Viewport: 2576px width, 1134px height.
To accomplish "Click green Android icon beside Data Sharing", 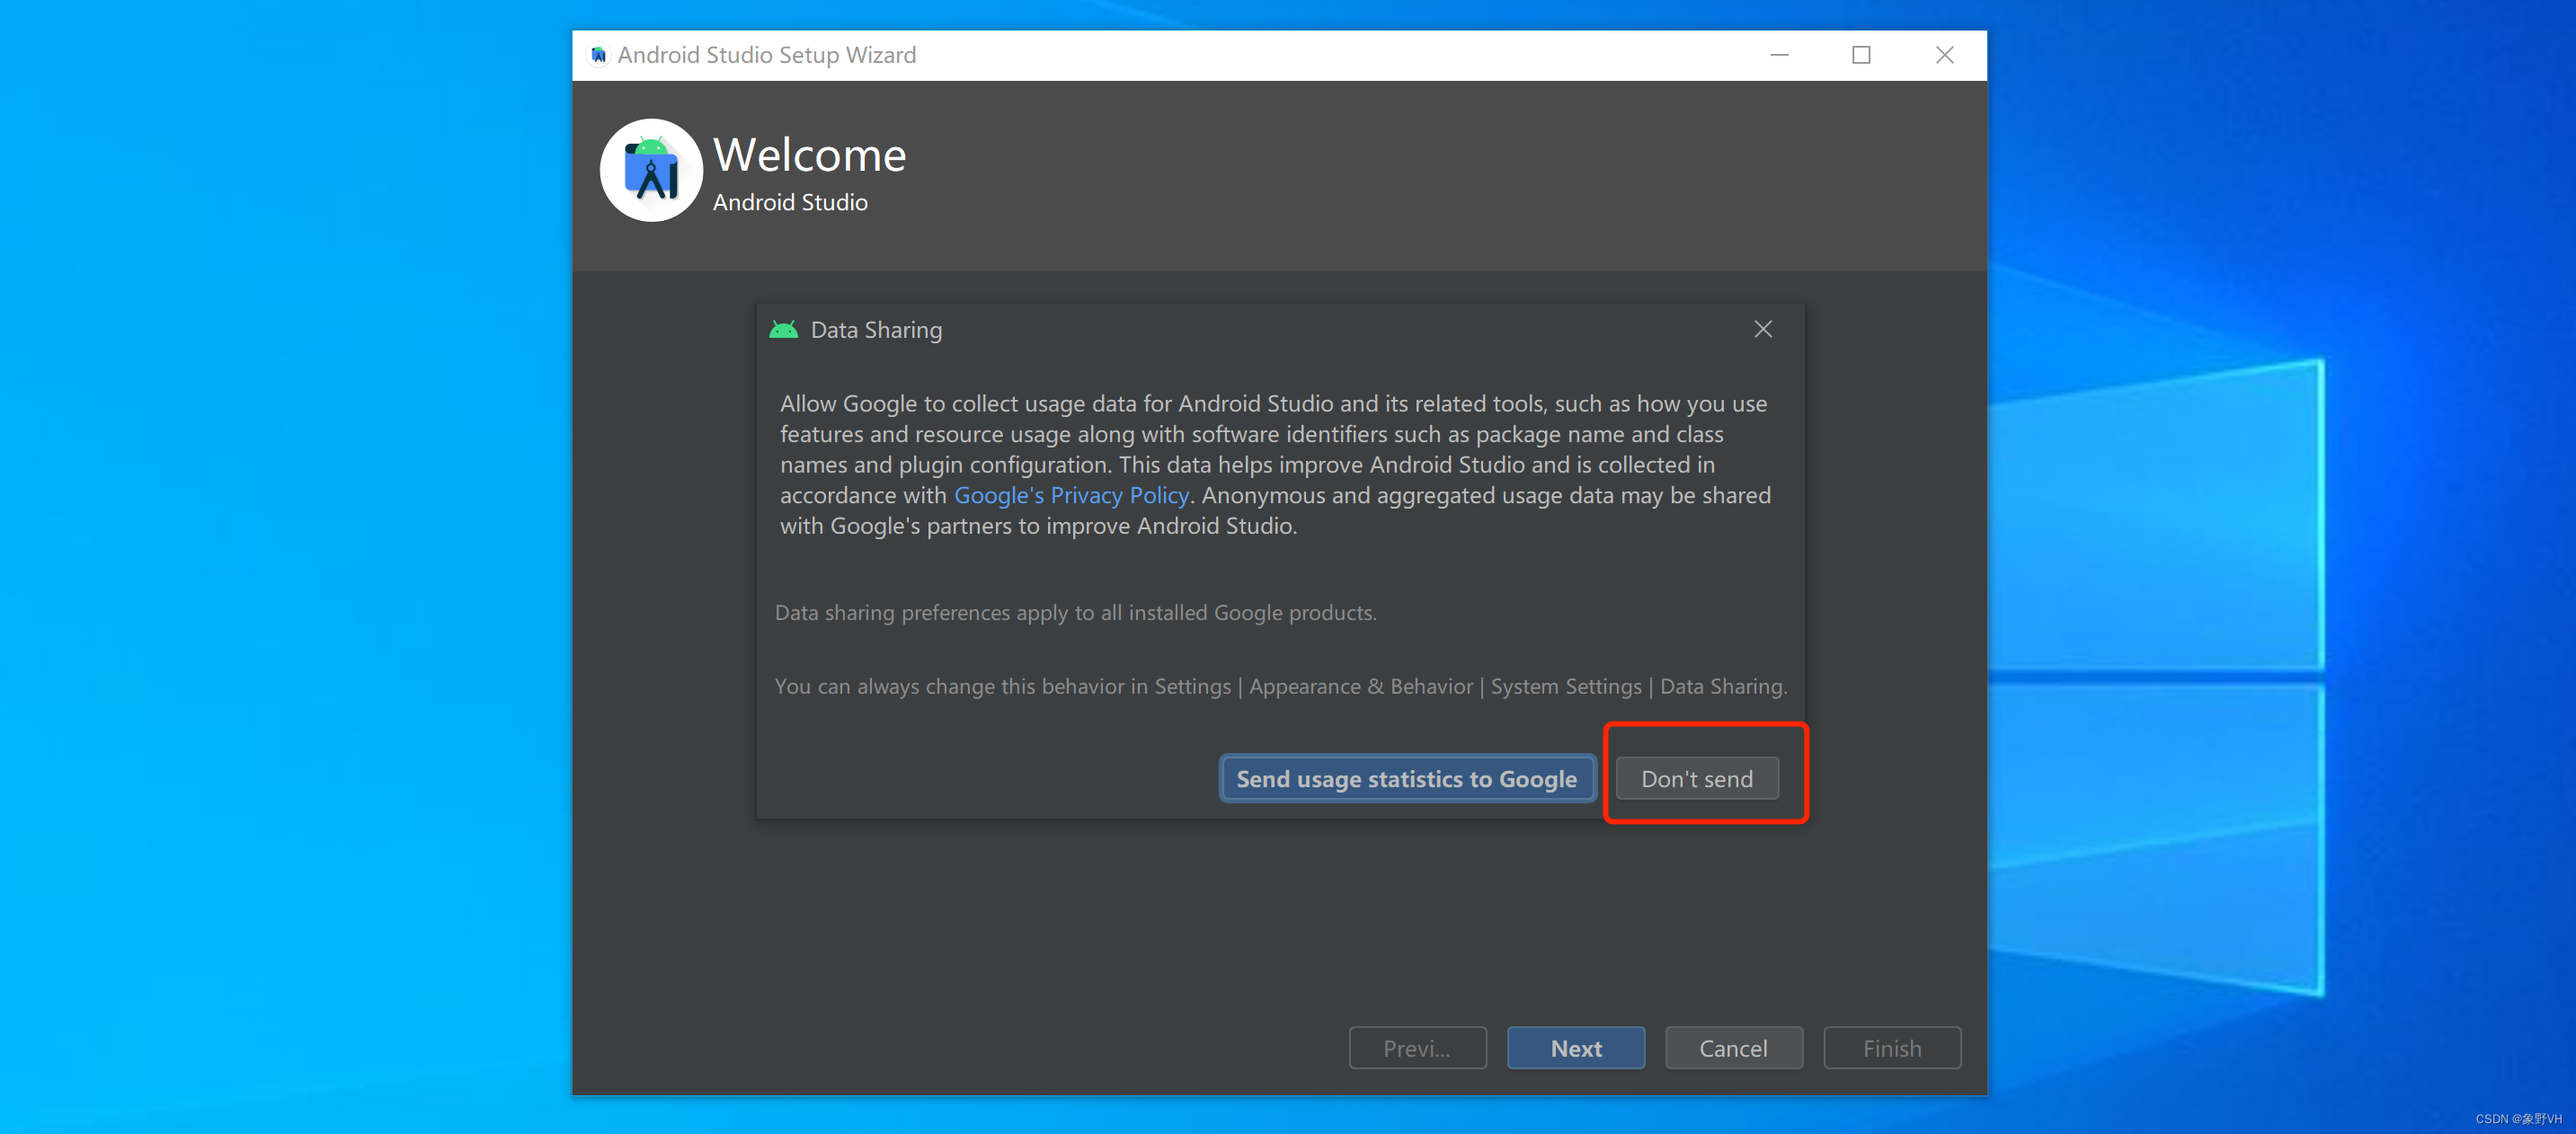I will coord(783,330).
